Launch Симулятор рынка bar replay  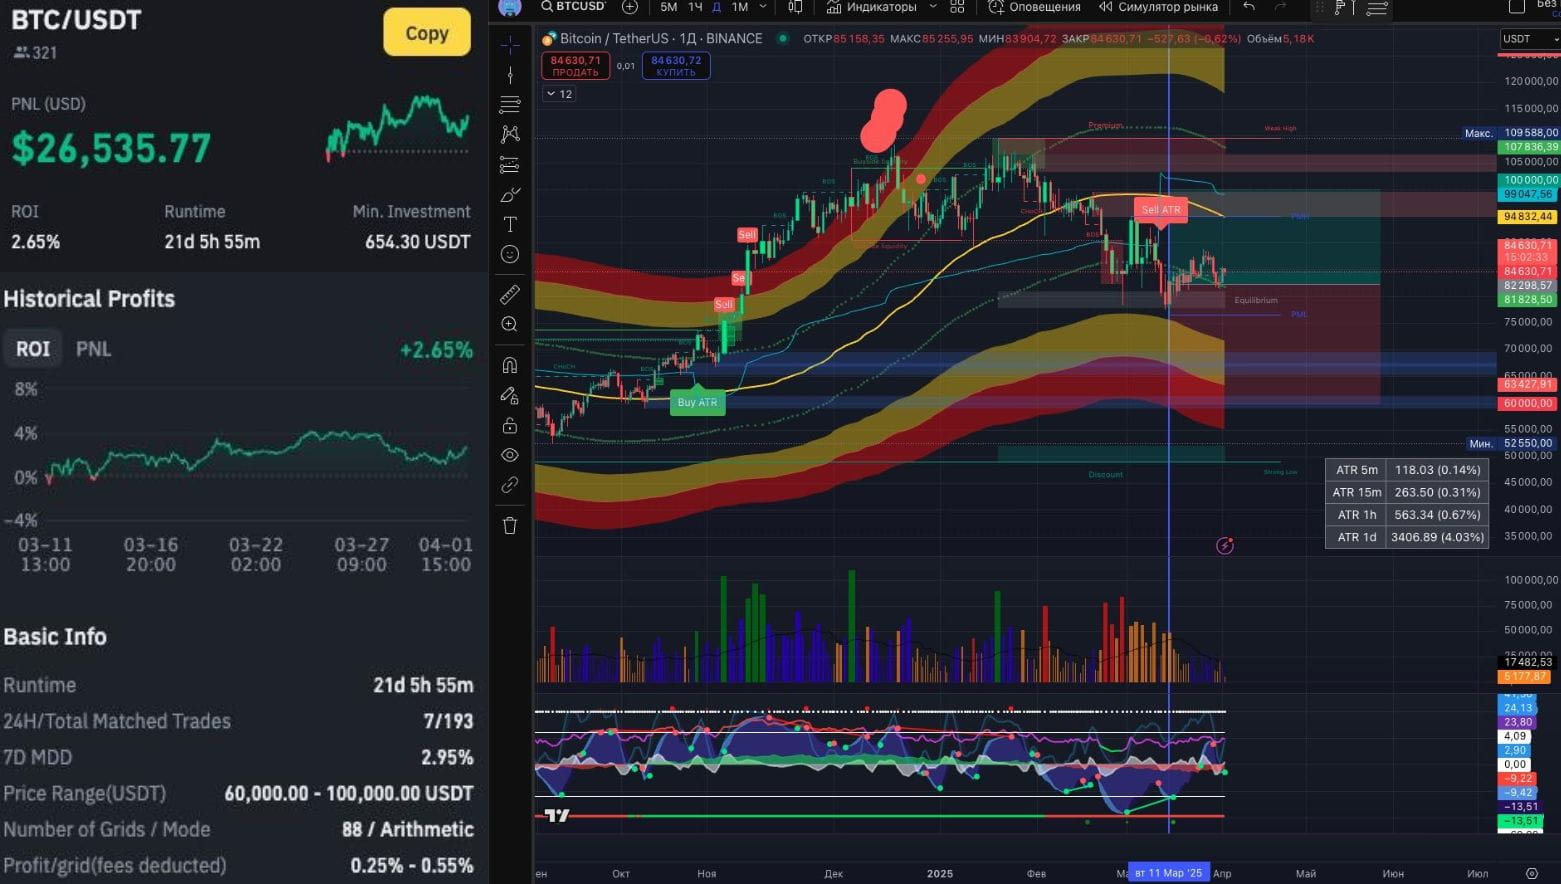[x=1158, y=7]
